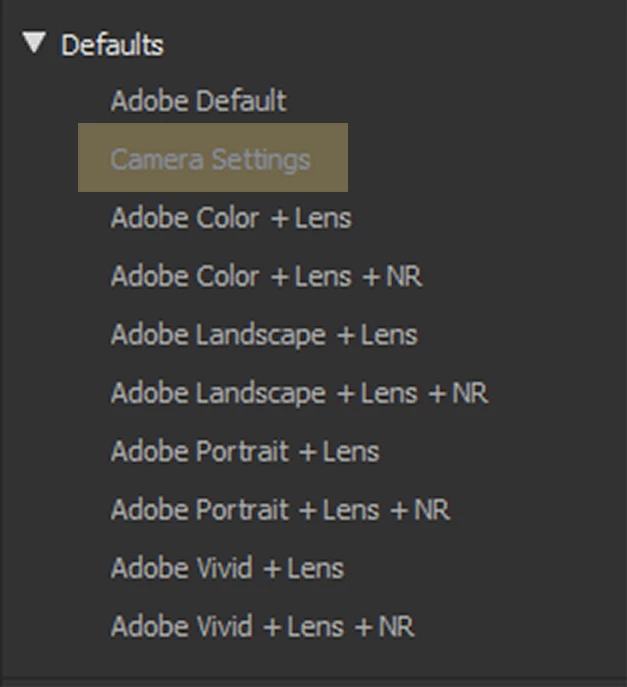The width and height of the screenshot is (627, 687).
Task: Use Portrait preset with noise reduction
Action: tap(280, 510)
